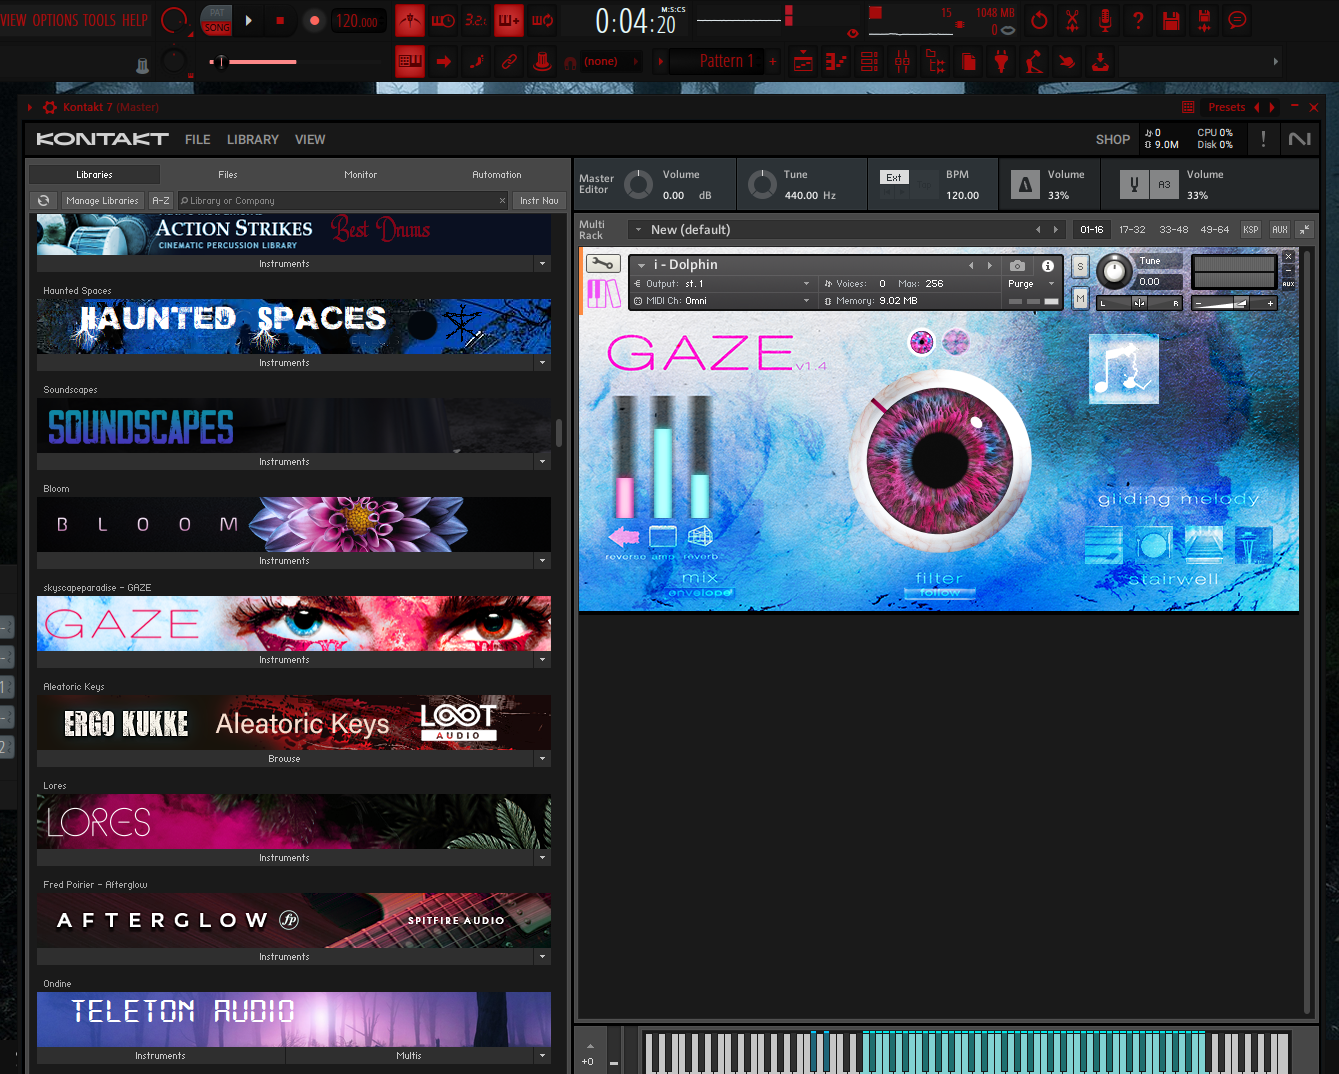This screenshot has height=1074, width=1339.
Task: Switch to the Monitor tab
Action: (361, 175)
